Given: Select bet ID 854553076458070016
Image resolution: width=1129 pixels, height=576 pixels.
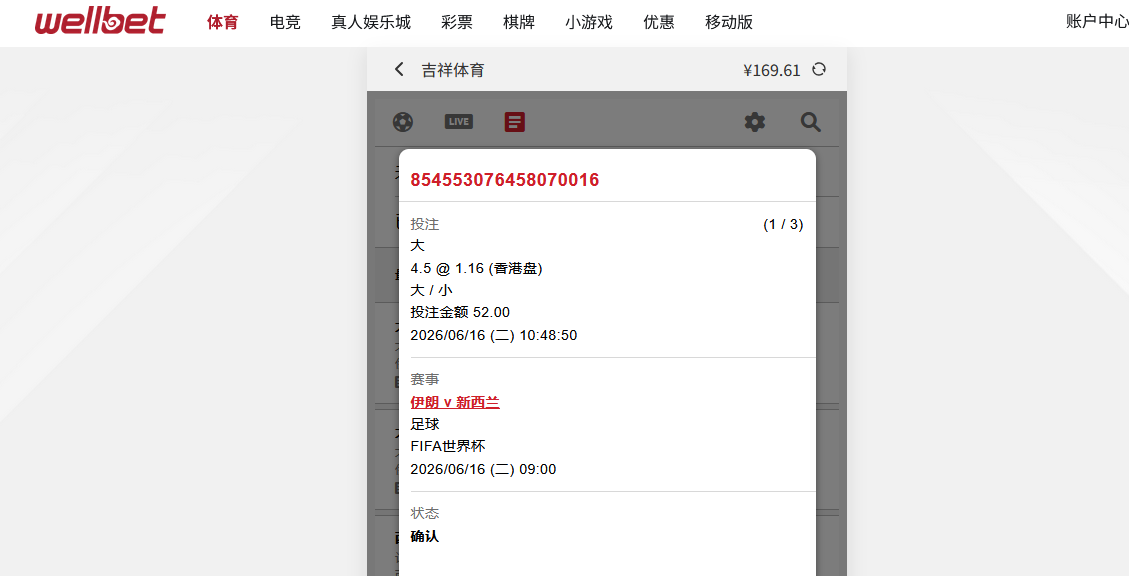Looking at the screenshot, I should [505, 179].
